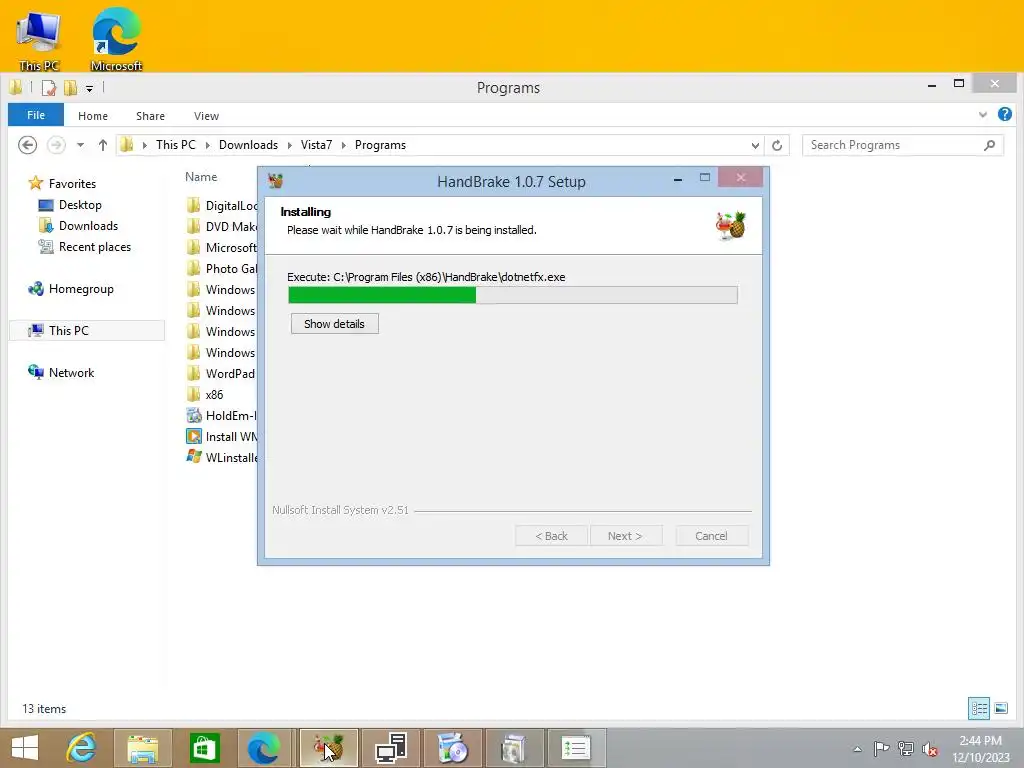This screenshot has height=768, width=1024.
Task: Open the disc installer taskbar icon
Action: 452,748
